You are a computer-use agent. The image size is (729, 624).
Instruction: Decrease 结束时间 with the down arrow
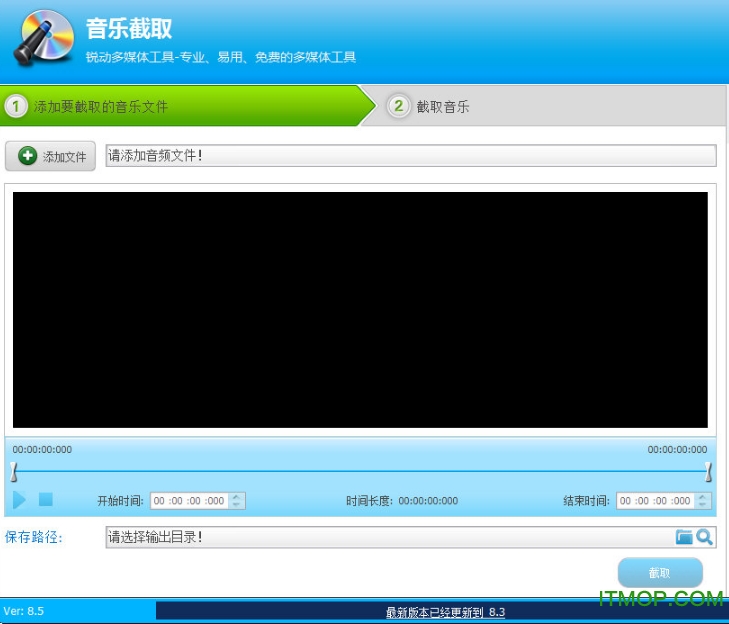[x=703, y=505]
